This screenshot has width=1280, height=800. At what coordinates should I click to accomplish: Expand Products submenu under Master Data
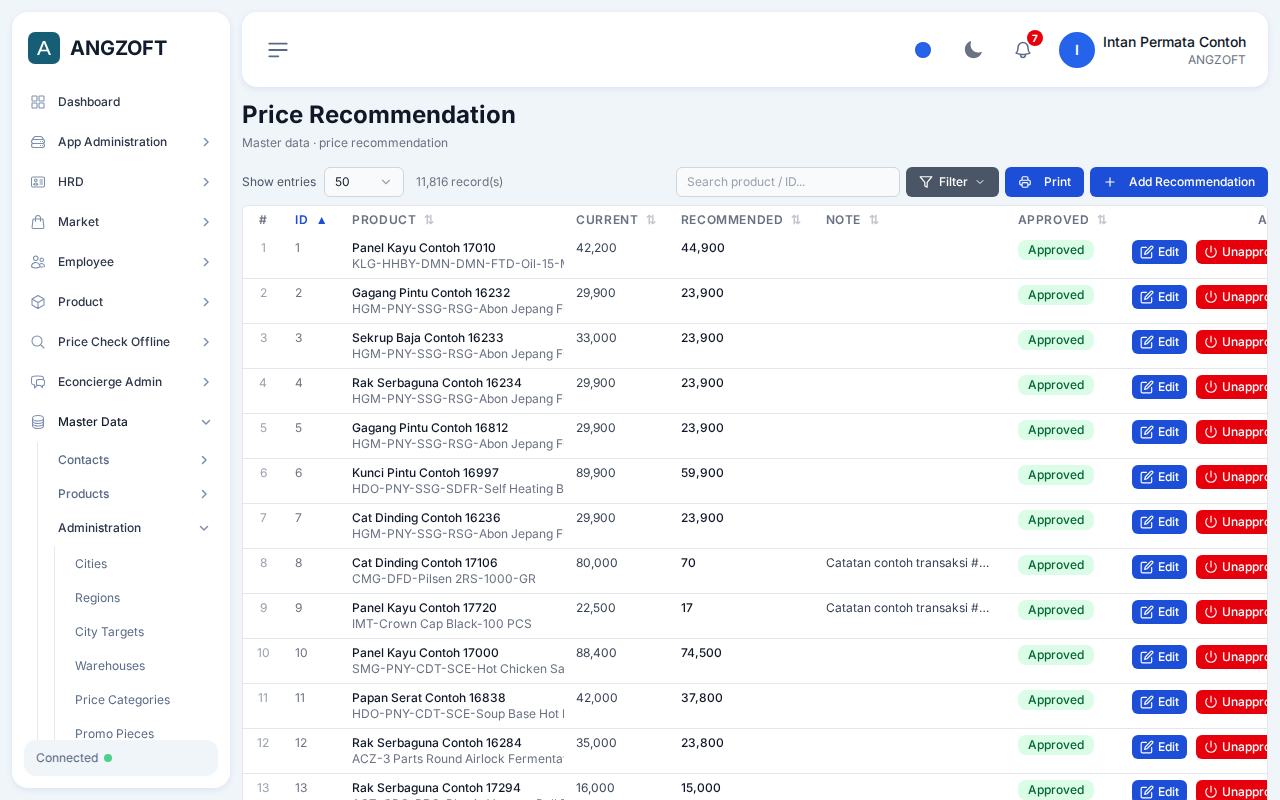(x=134, y=494)
